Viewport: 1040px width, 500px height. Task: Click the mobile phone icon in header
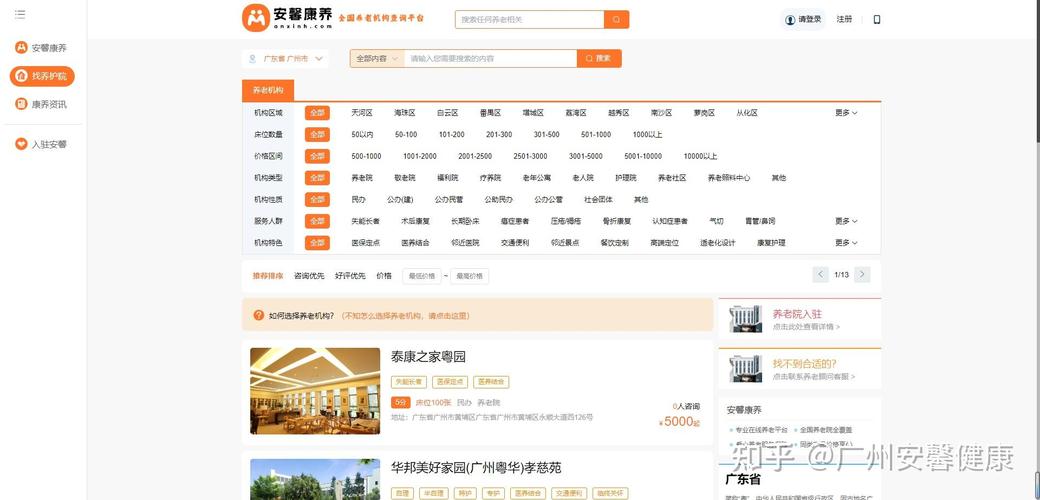[877, 20]
